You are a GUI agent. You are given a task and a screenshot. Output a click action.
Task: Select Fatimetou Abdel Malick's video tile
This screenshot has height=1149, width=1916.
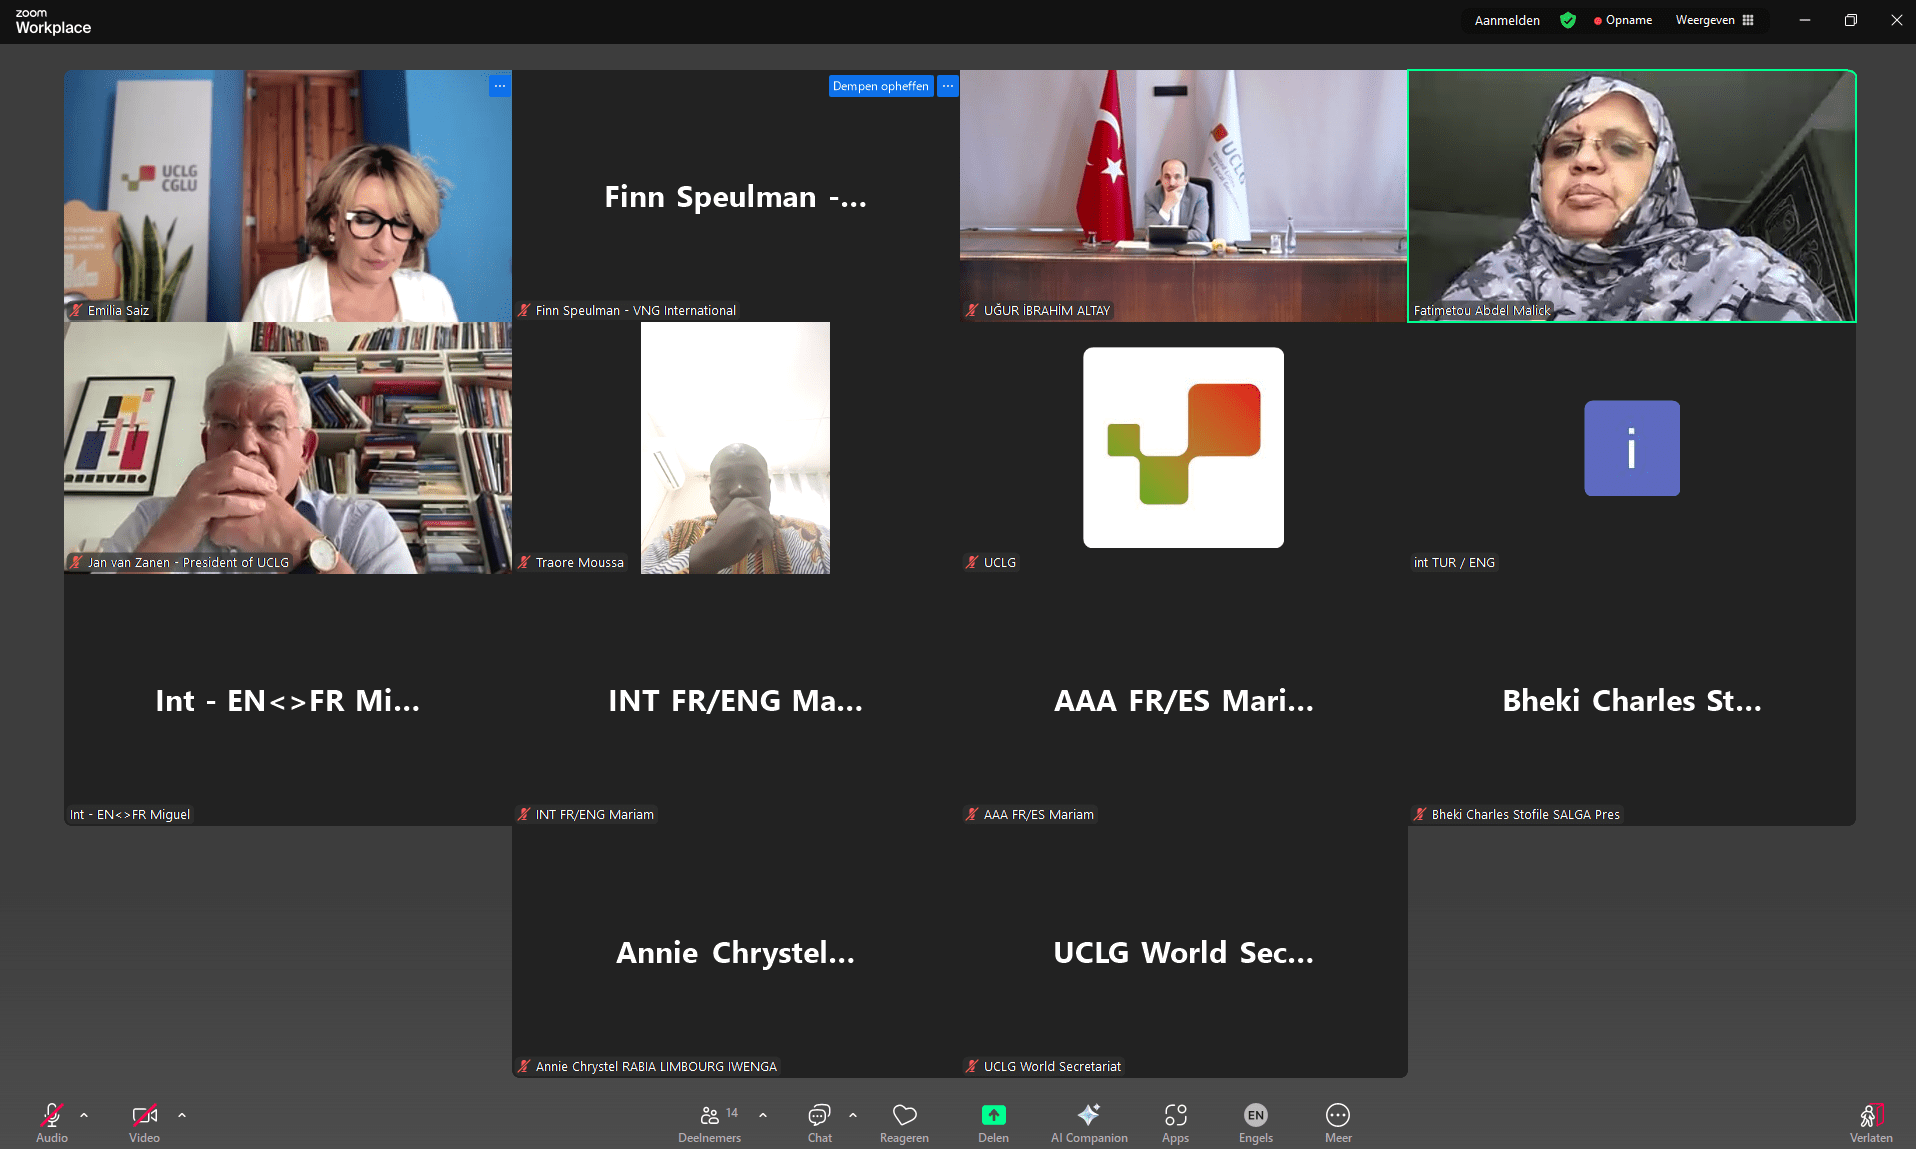point(1631,196)
